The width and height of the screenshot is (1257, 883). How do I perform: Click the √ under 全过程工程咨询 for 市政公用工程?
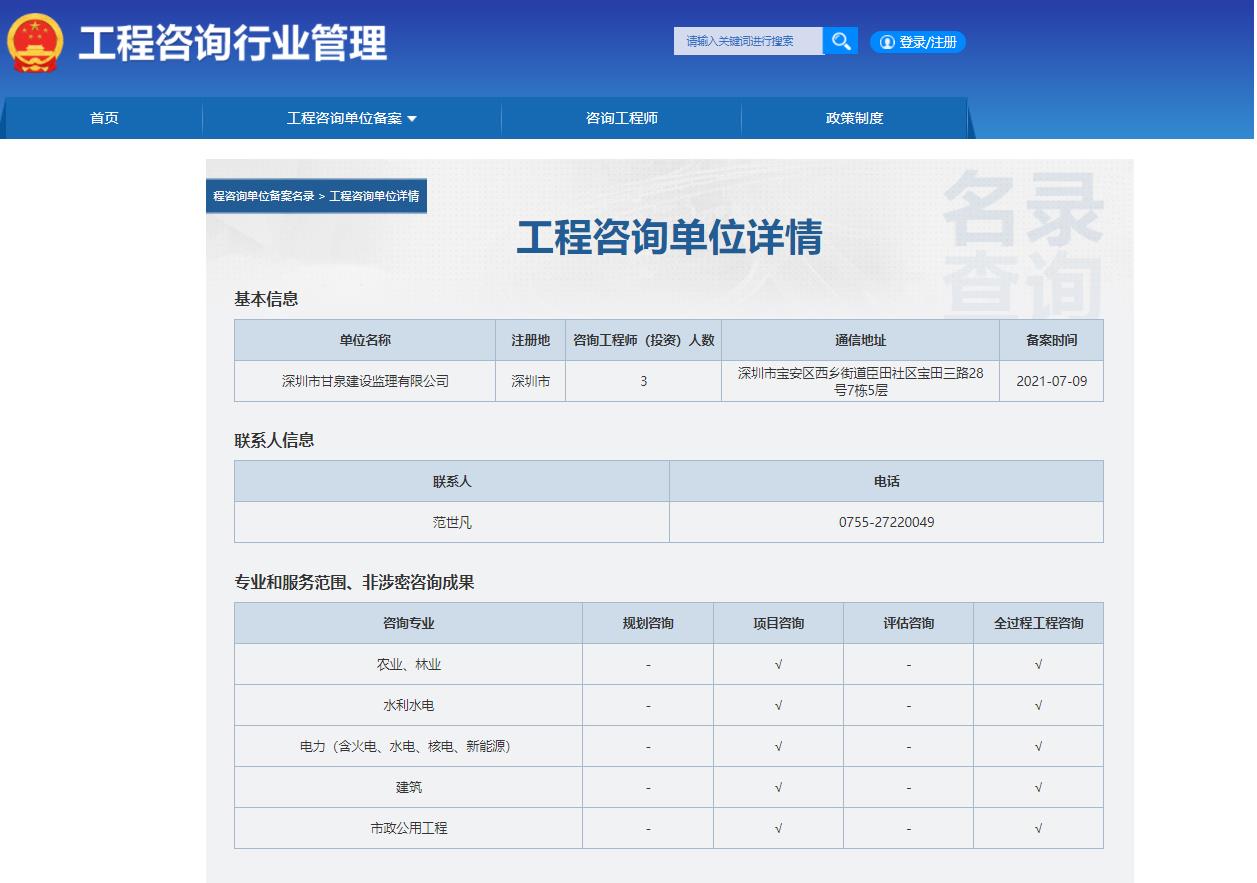1037,828
